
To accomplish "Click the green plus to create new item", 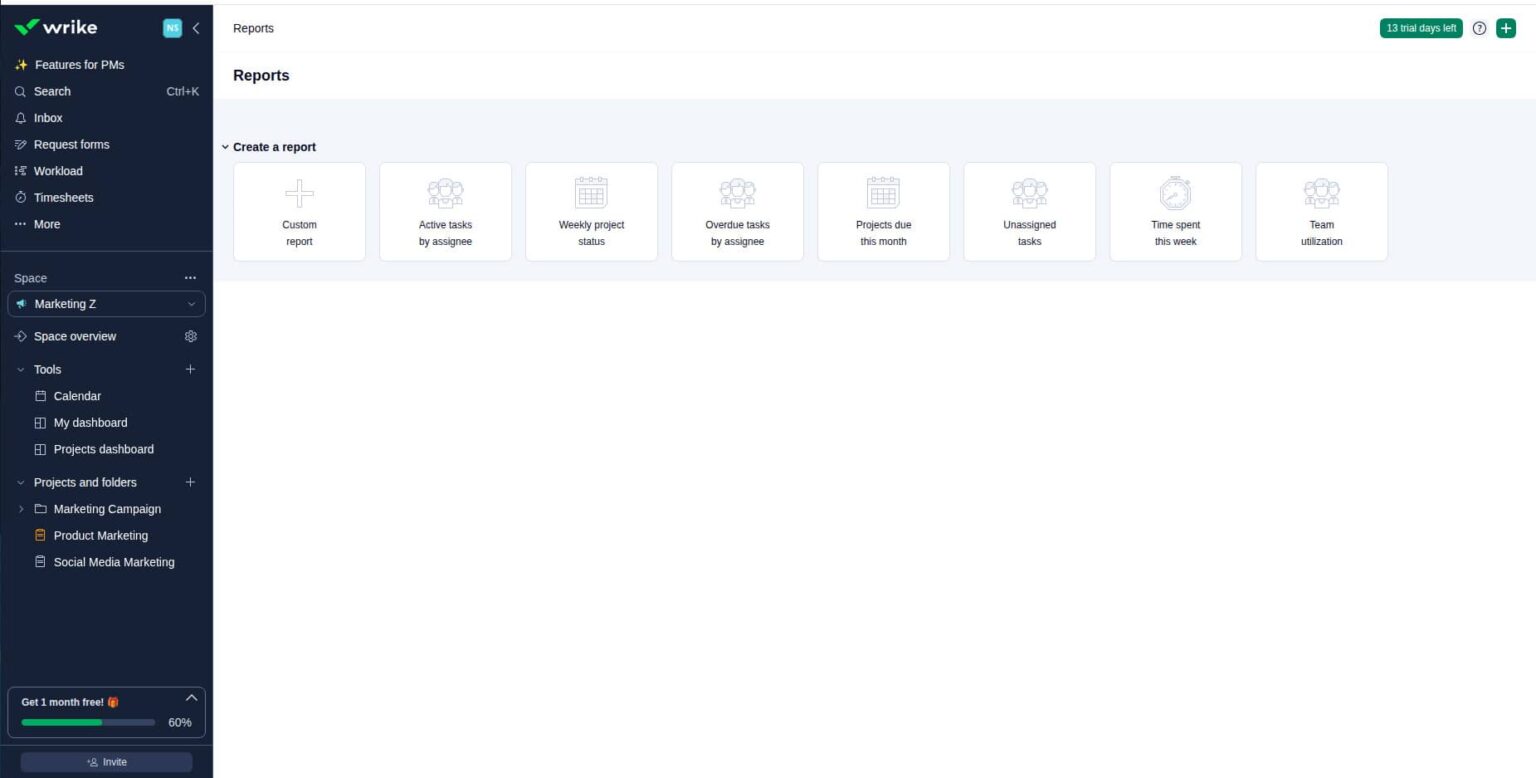I will pos(1506,28).
